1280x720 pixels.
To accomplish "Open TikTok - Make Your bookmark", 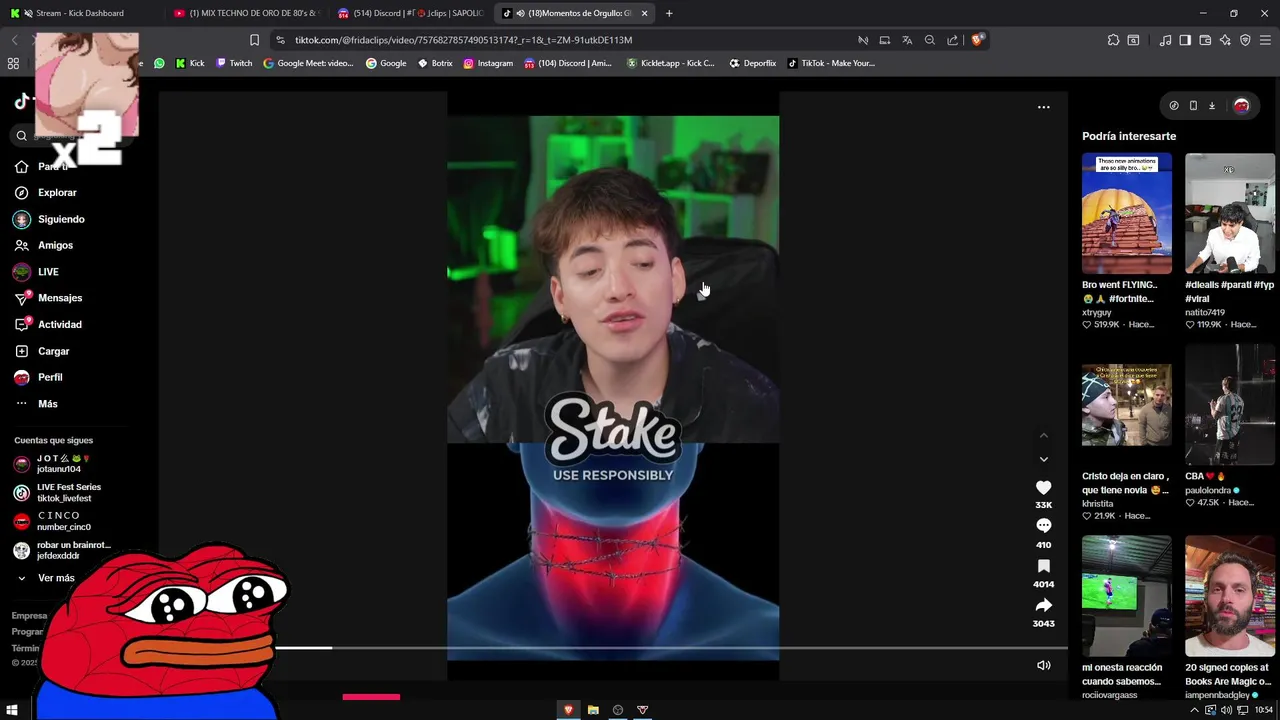I will coord(831,63).
